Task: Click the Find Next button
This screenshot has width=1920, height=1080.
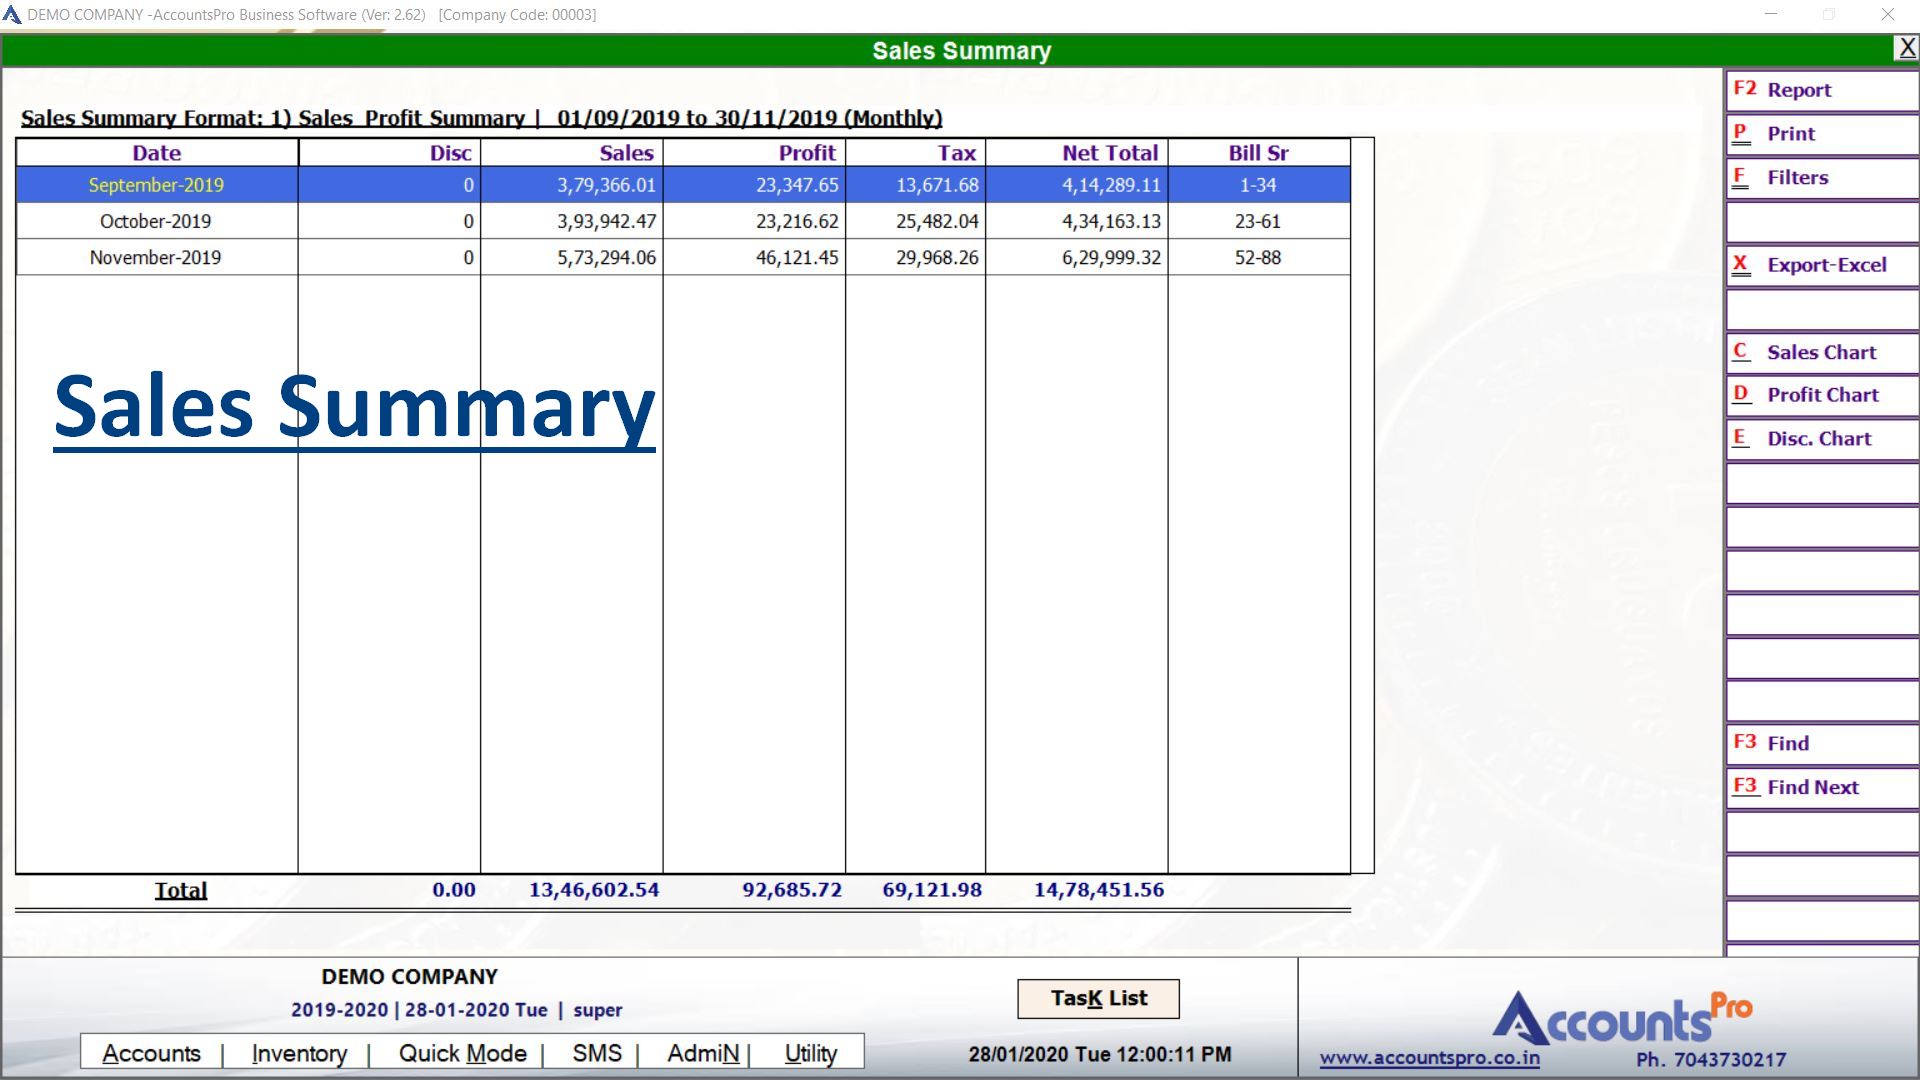Action: (x=1820, y=788)
